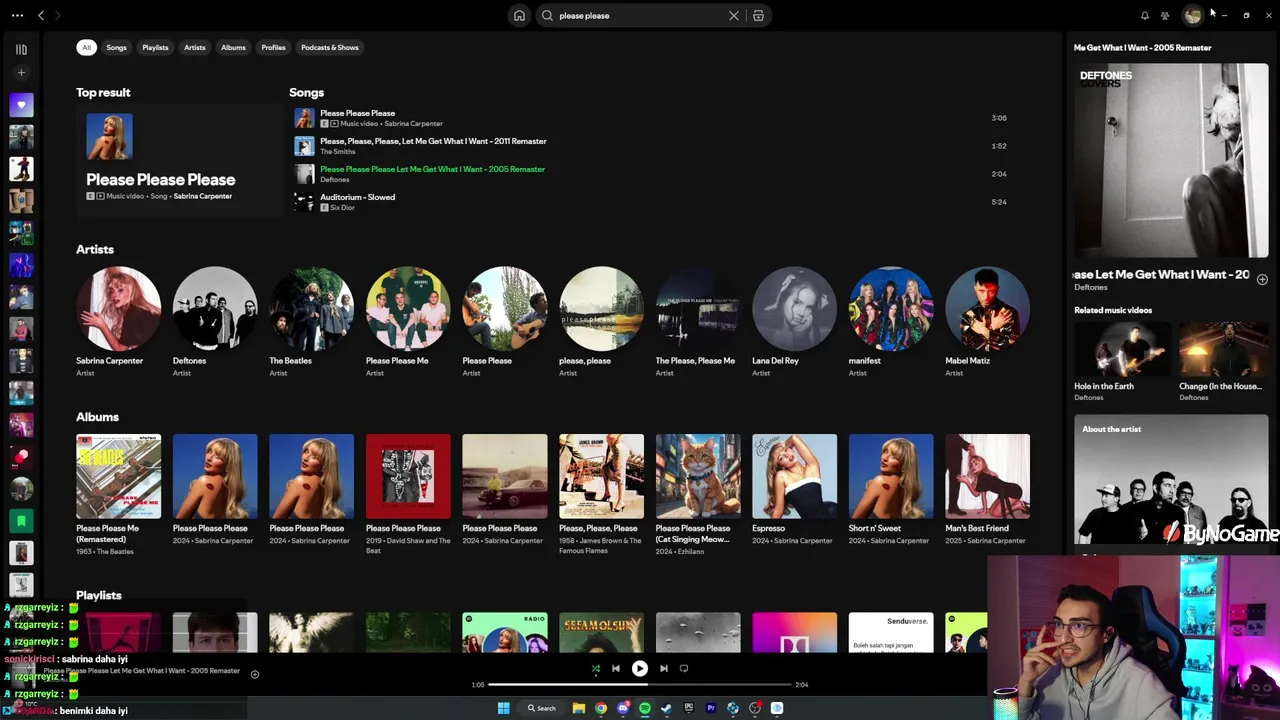Select the Deftones 2005 Remaster song row
The height and width of the screenshot is (720, 1280).
tap(650, 174)
